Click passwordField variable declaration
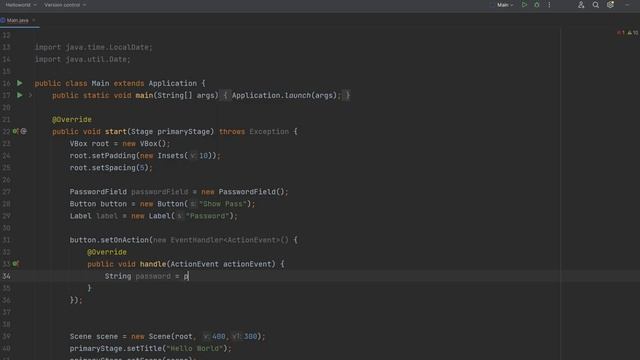 click(x=160, y=192)
